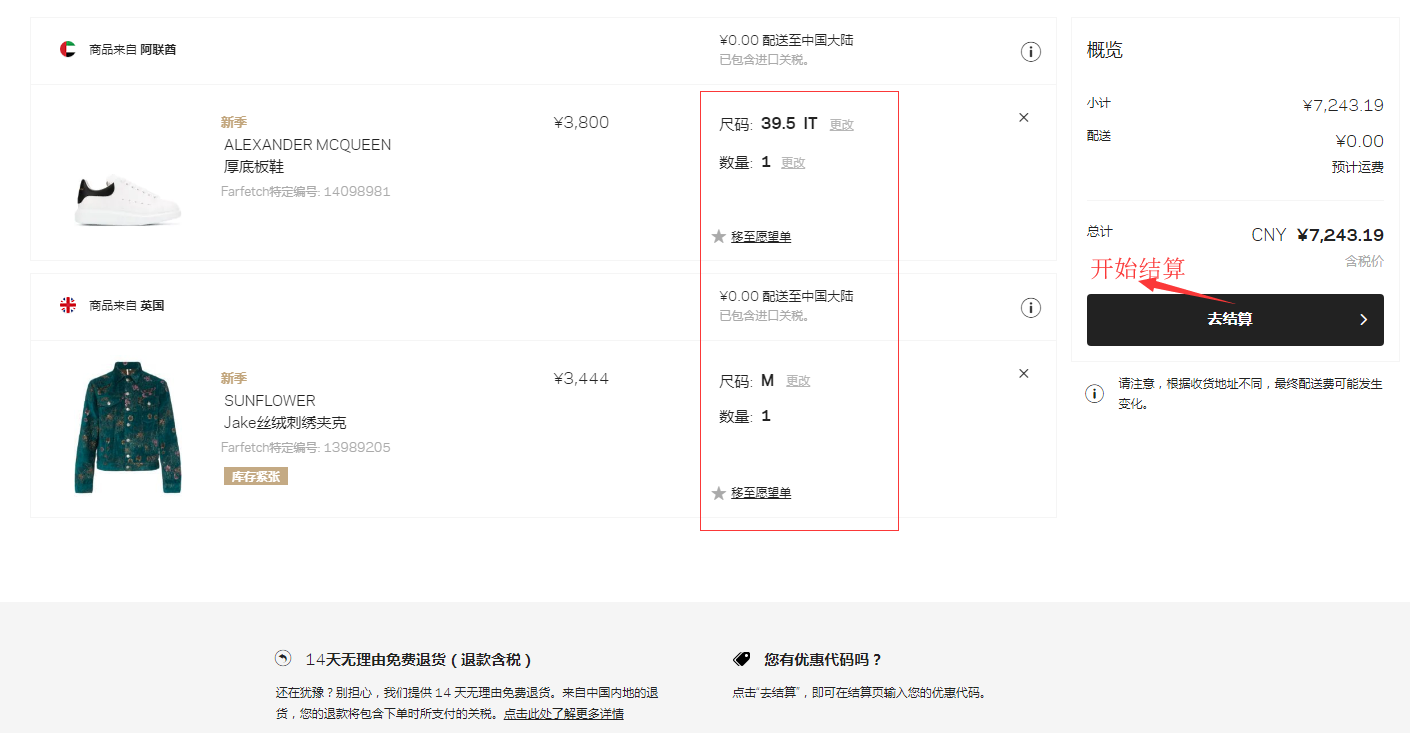Move the Sunflower jacket to the wishlist
Image resolution: width=1410 pixels, height=733 pixels.
pos(761,493)
